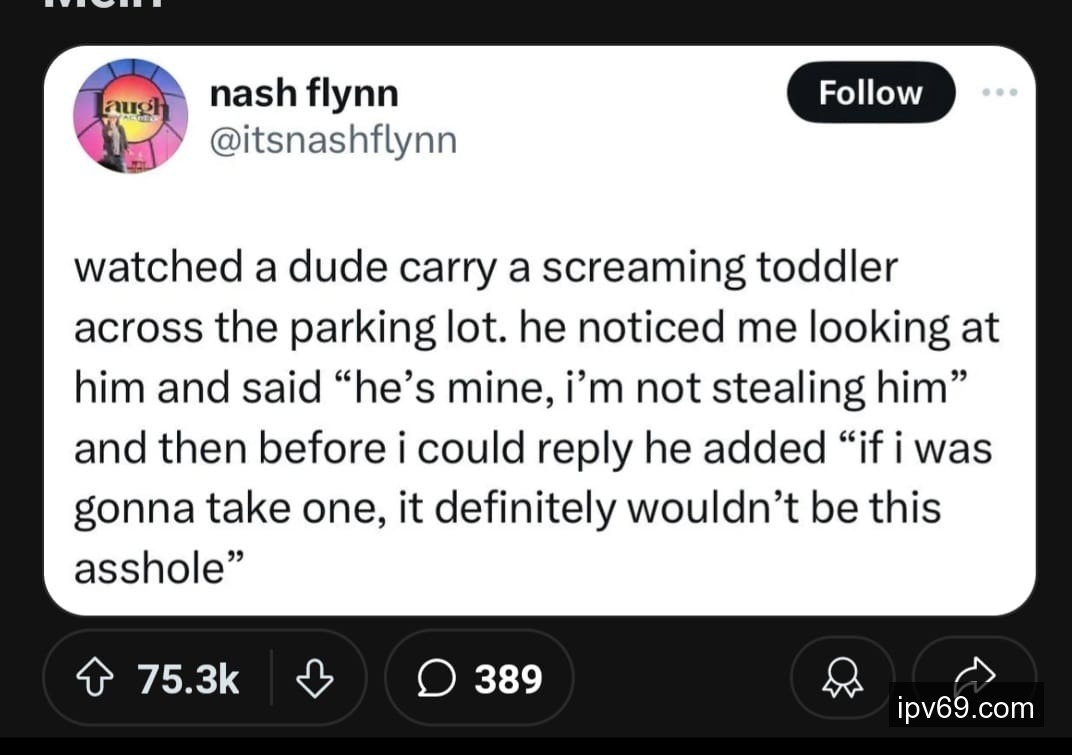Open the three-dot more options menu
This screenshot has height=755, width=1072.
[999, 92]
